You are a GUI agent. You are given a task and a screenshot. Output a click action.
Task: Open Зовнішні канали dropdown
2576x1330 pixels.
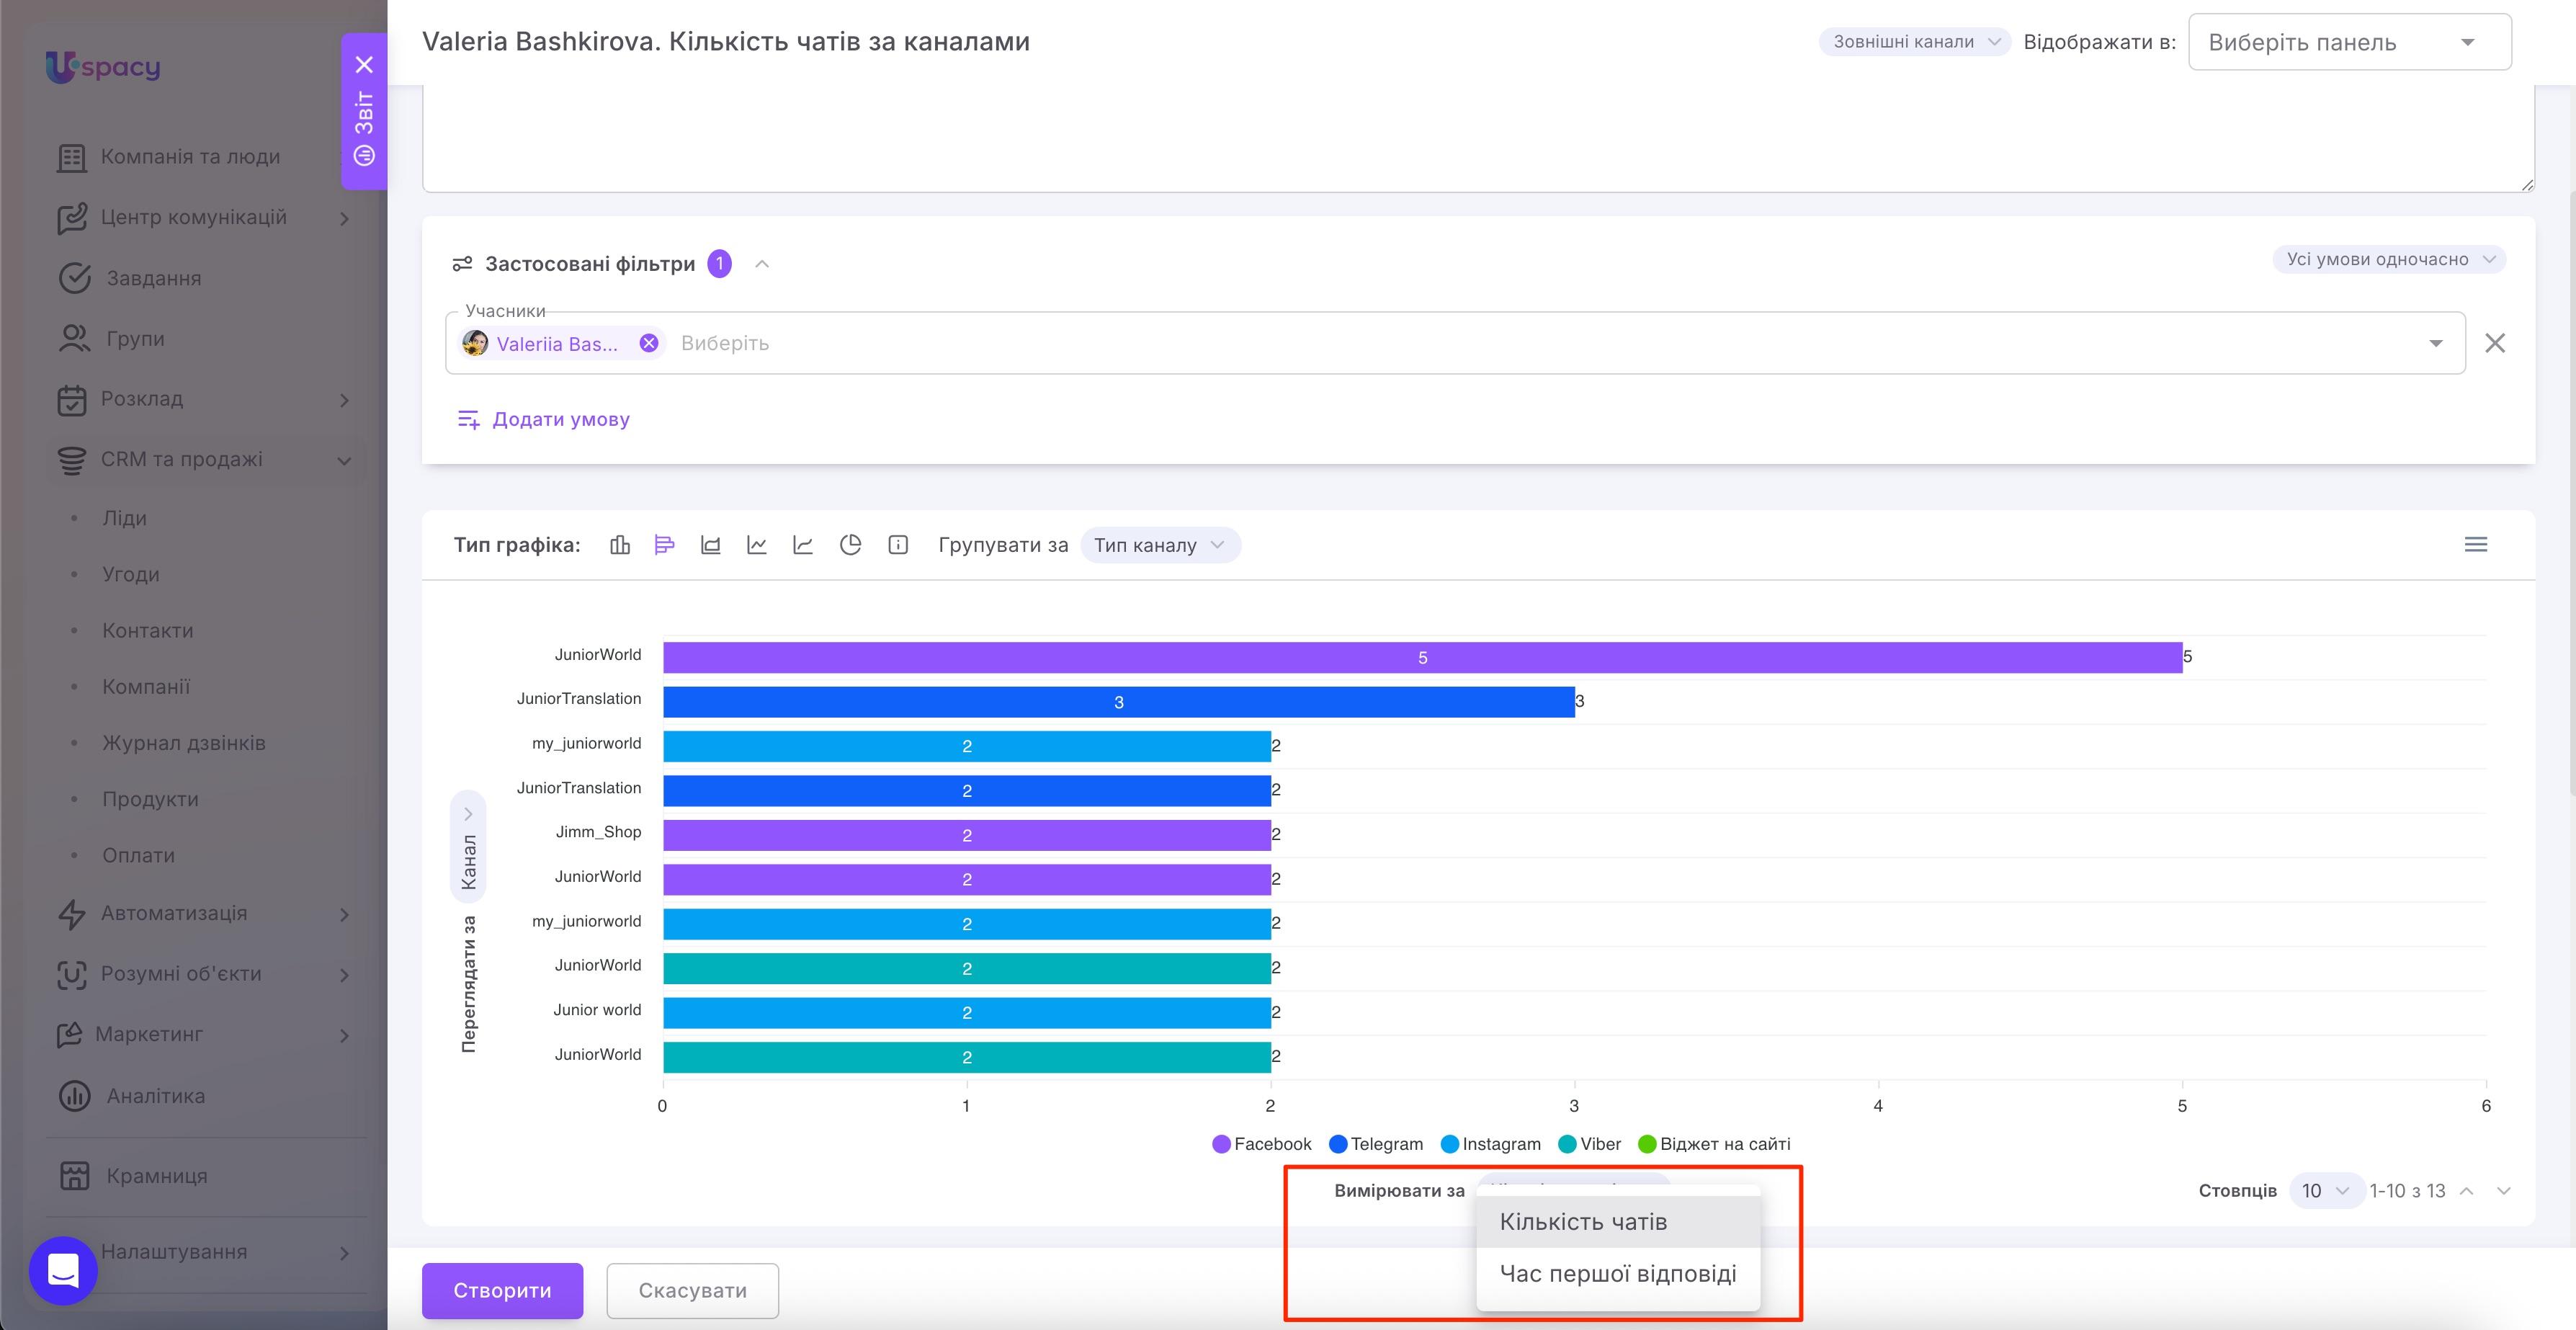click(x=1914, y=42)
